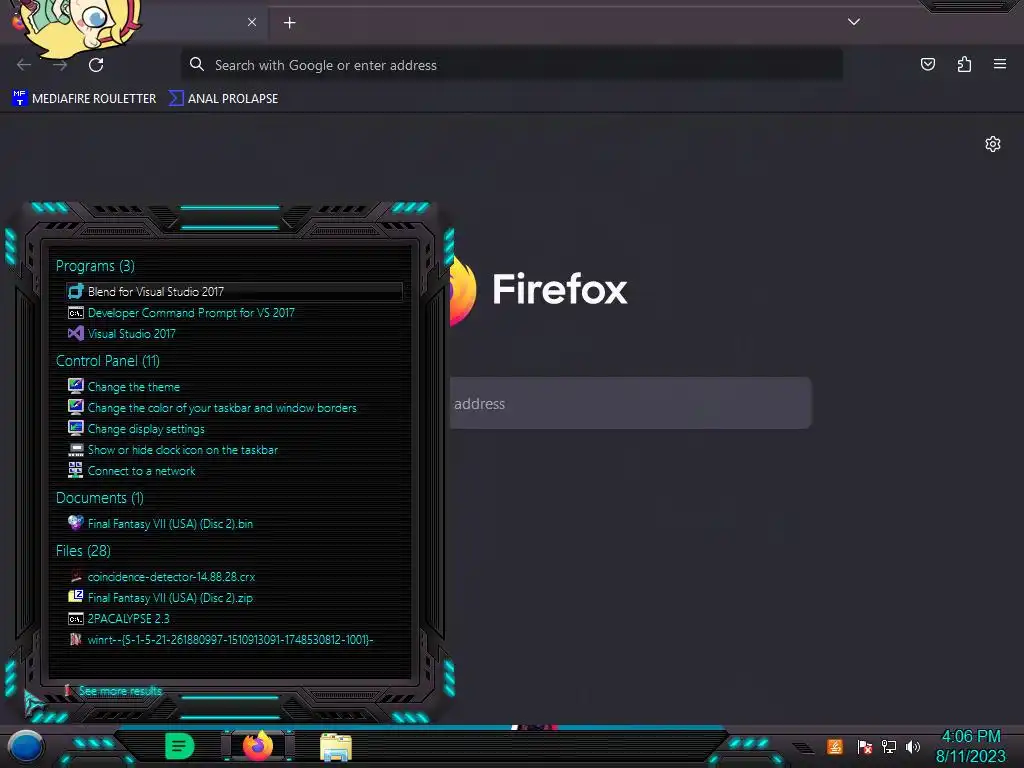1024x768 pixels.
Task: Click the Visual Studio 2017 purple icon
Action: tap(76, 333)
